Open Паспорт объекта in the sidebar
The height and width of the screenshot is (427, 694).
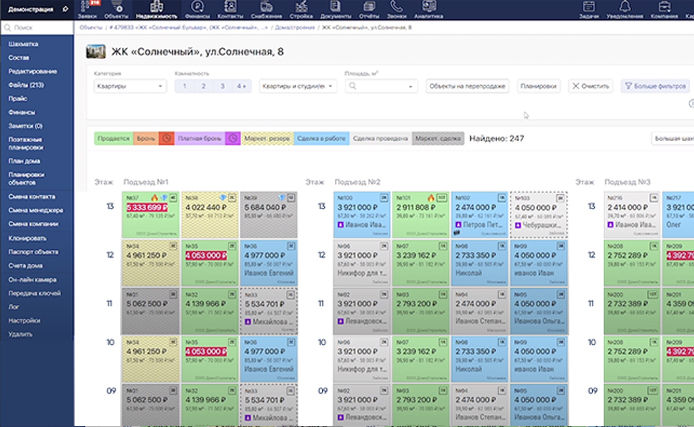coord(33,252)
